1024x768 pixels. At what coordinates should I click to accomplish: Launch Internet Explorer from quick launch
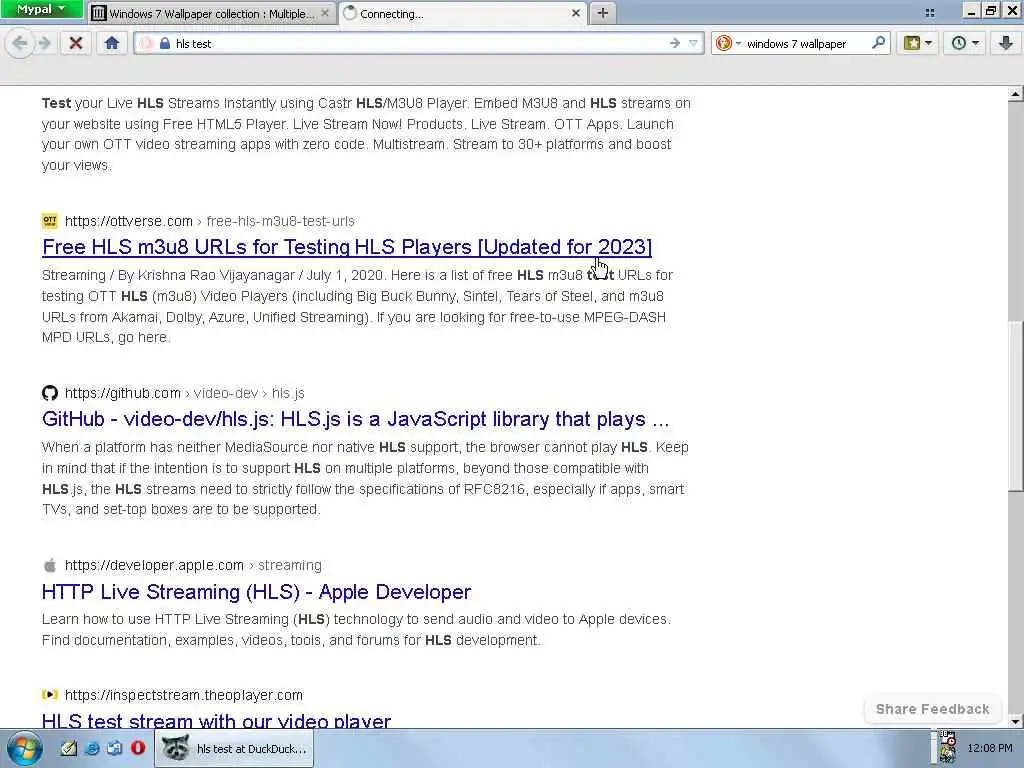(91, 748)
